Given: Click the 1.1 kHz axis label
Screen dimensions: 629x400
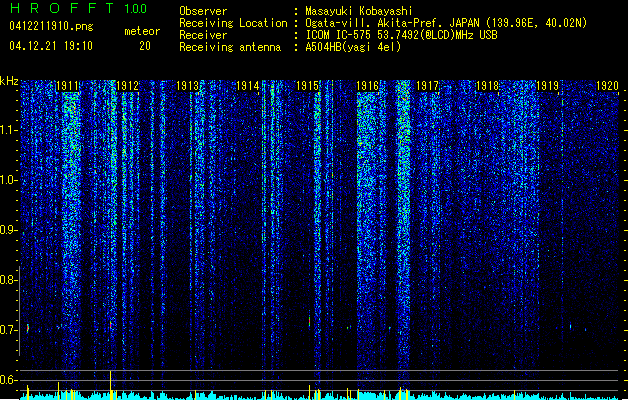Looking at the screenshot, I should (x=8, y=130).
